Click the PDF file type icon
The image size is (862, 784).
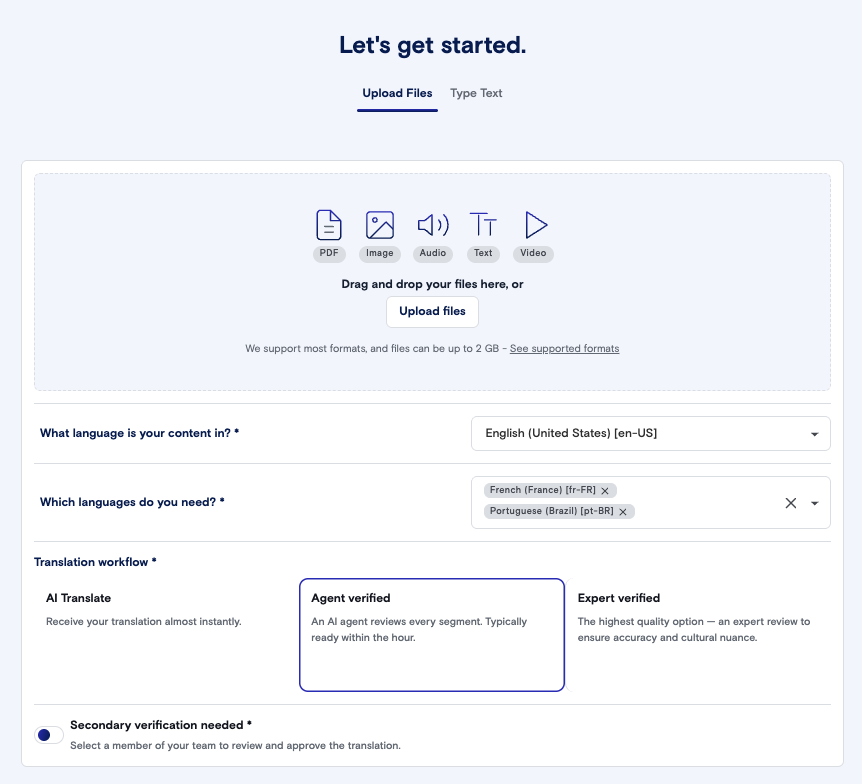click(x=329, y=225)
